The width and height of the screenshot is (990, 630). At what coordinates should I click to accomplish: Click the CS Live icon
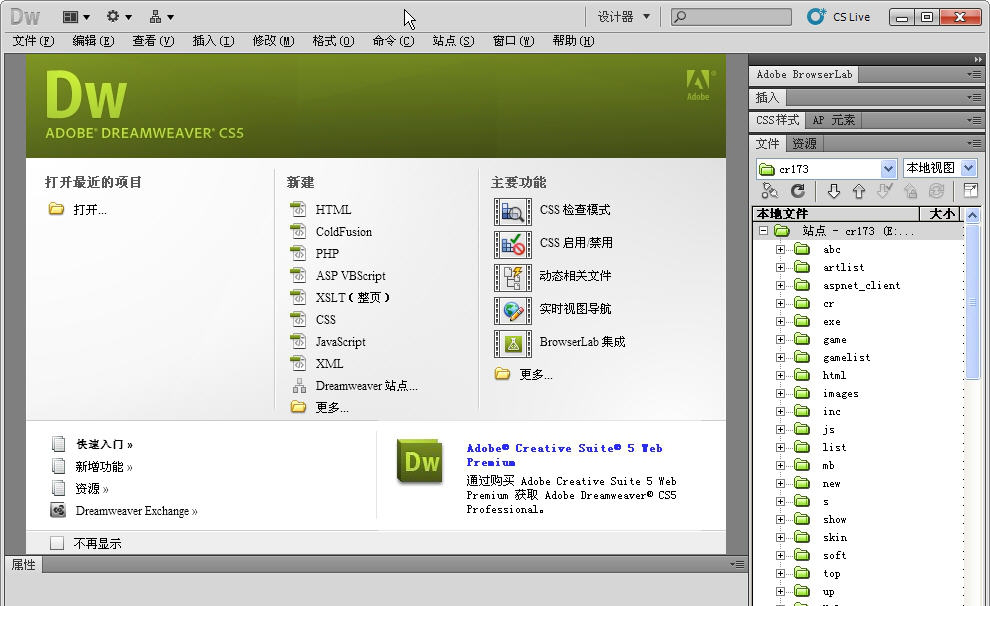point(816,16)
